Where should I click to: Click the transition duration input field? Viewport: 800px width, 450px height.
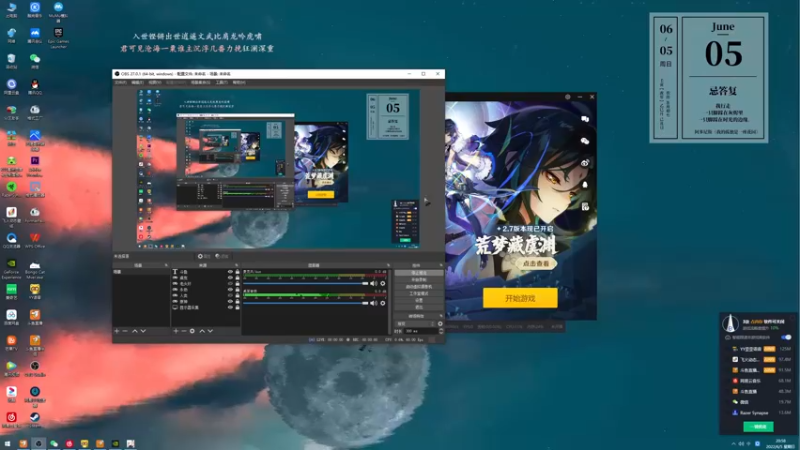click(x=420, y=331)
